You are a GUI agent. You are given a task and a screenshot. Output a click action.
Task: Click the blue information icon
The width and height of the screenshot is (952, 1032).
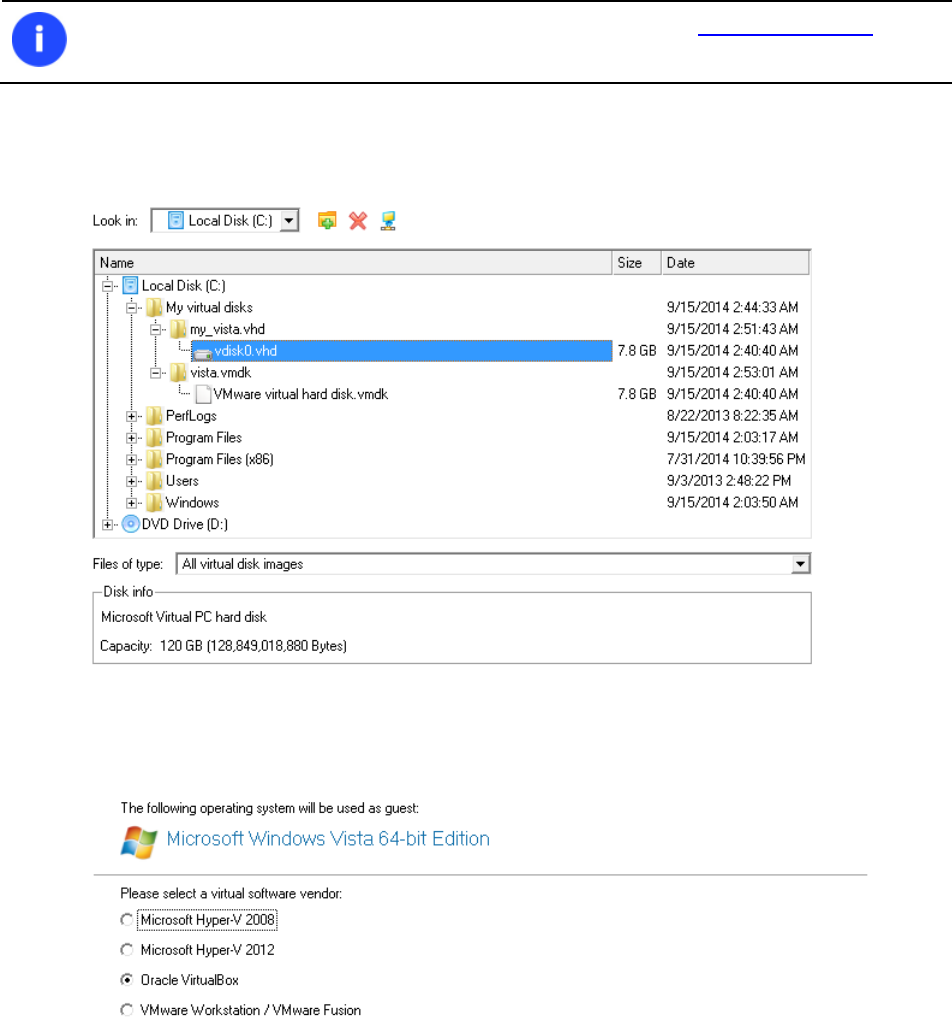pyautogui.click(x=40, y=39)
